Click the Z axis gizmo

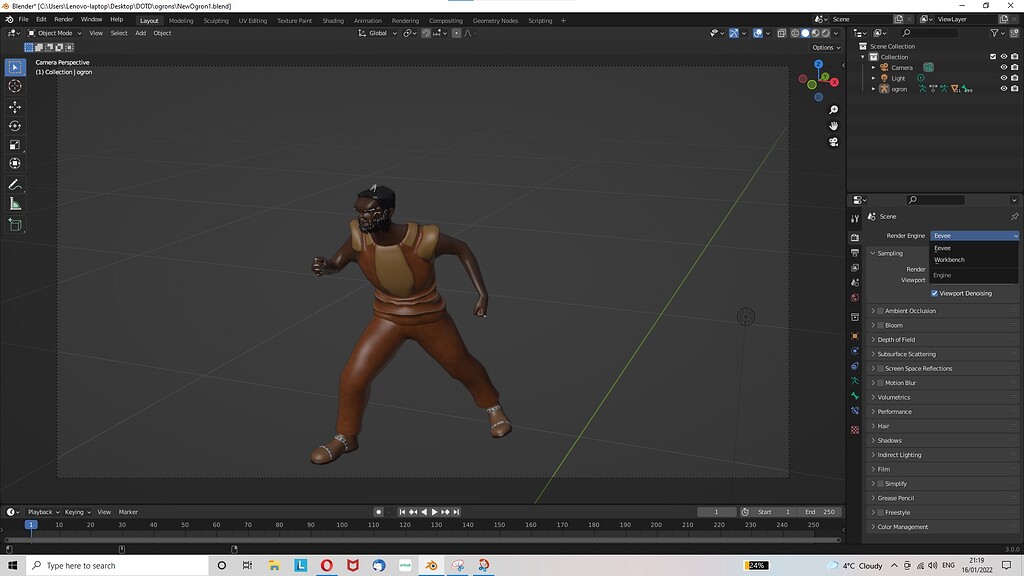818,65
